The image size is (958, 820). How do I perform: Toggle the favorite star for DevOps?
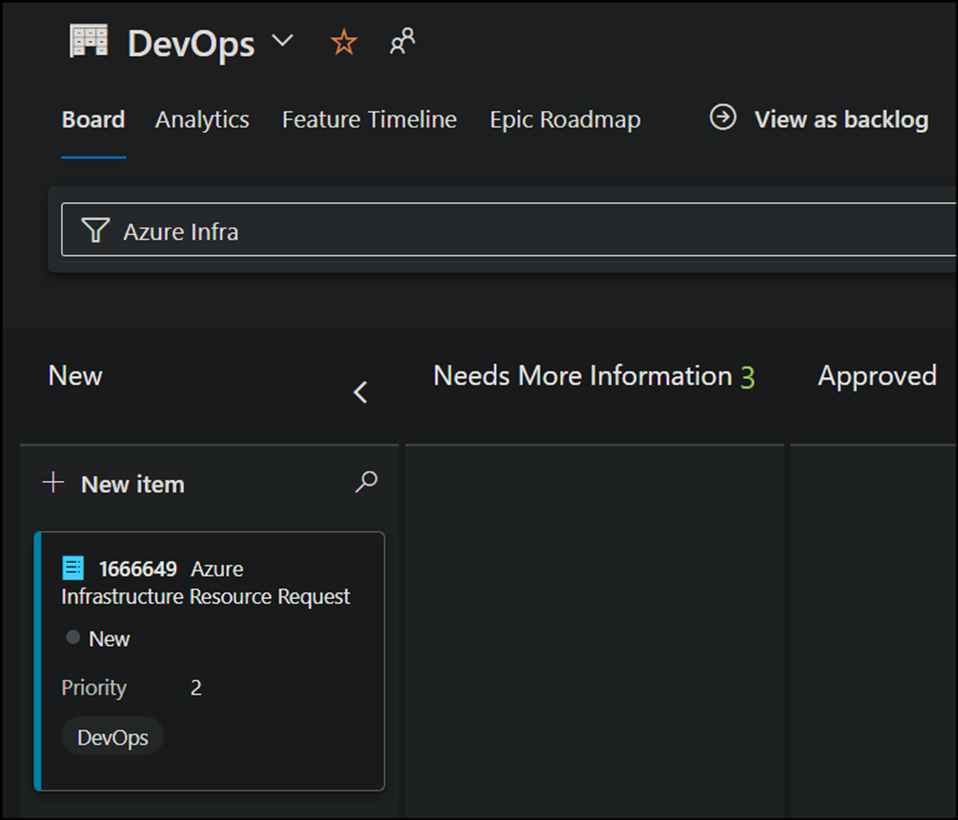click(343, 42)
